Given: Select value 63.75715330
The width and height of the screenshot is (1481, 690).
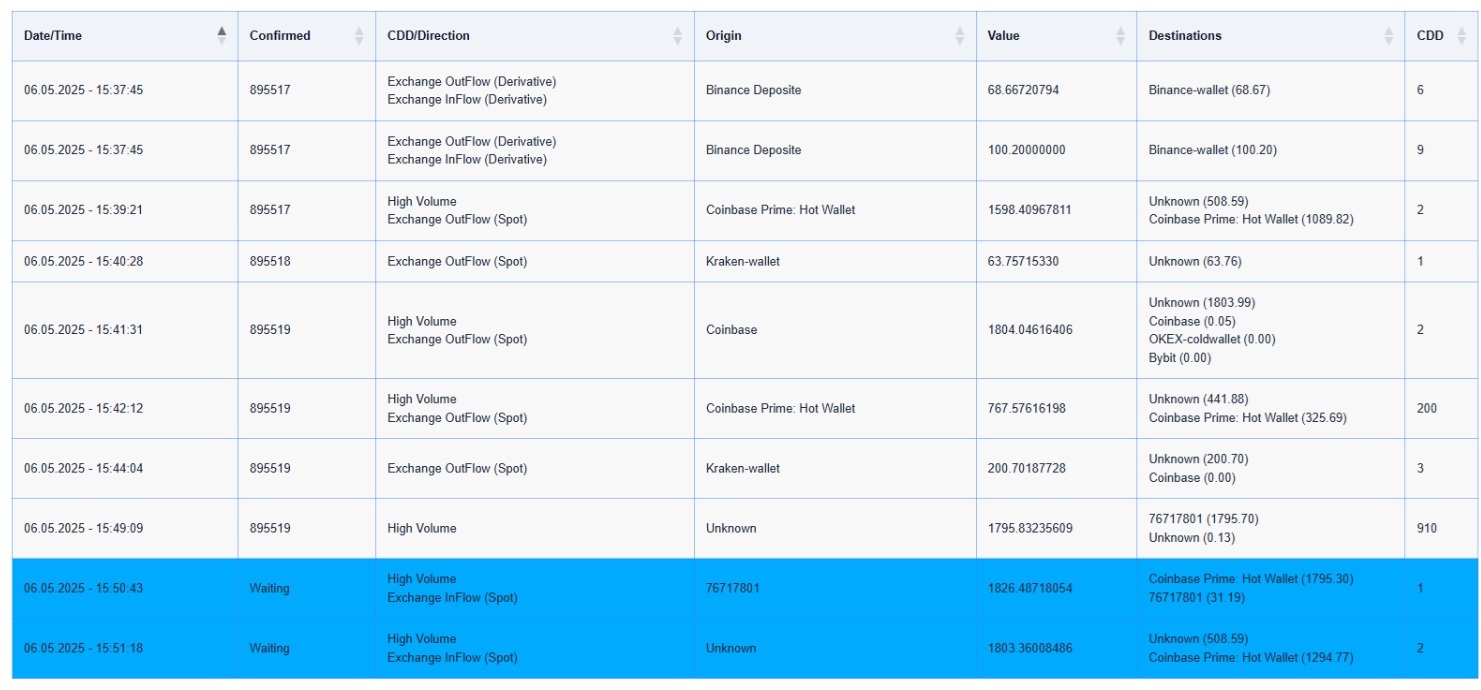Looking at the screenshot, I should [x=1023, y=261].
